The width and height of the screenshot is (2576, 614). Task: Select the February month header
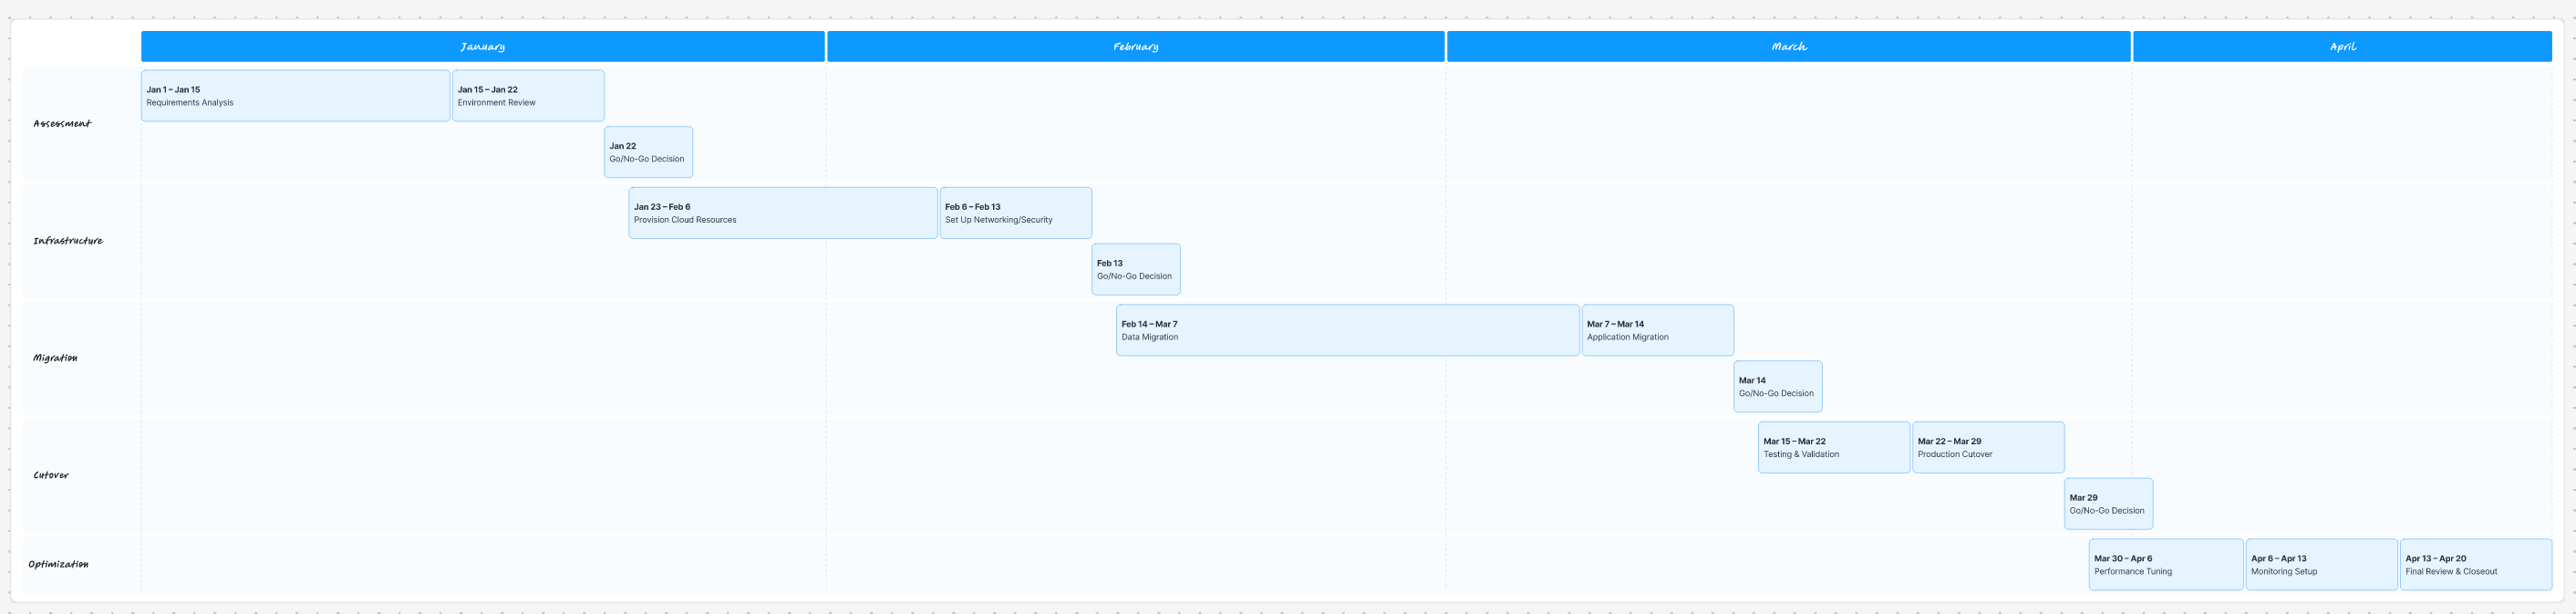pyautogui.click(x=1135, y=46)
